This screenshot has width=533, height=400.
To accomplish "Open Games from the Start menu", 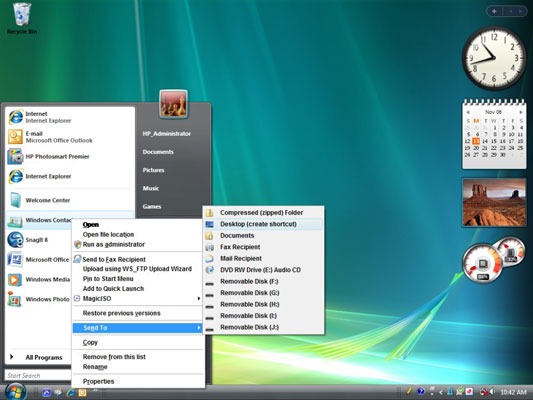I will coord(152,206).
